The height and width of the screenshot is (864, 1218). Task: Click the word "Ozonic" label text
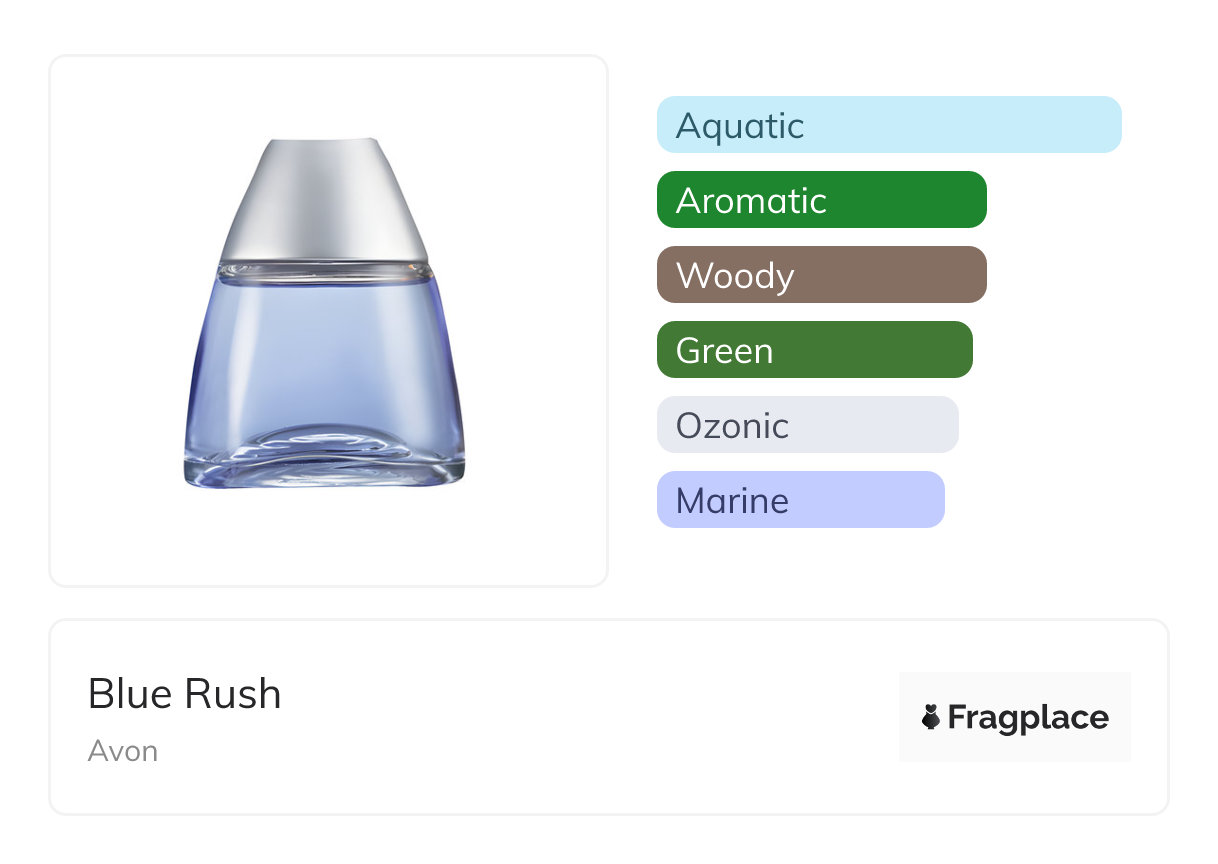pyautogui.click(x=732, y=426)
